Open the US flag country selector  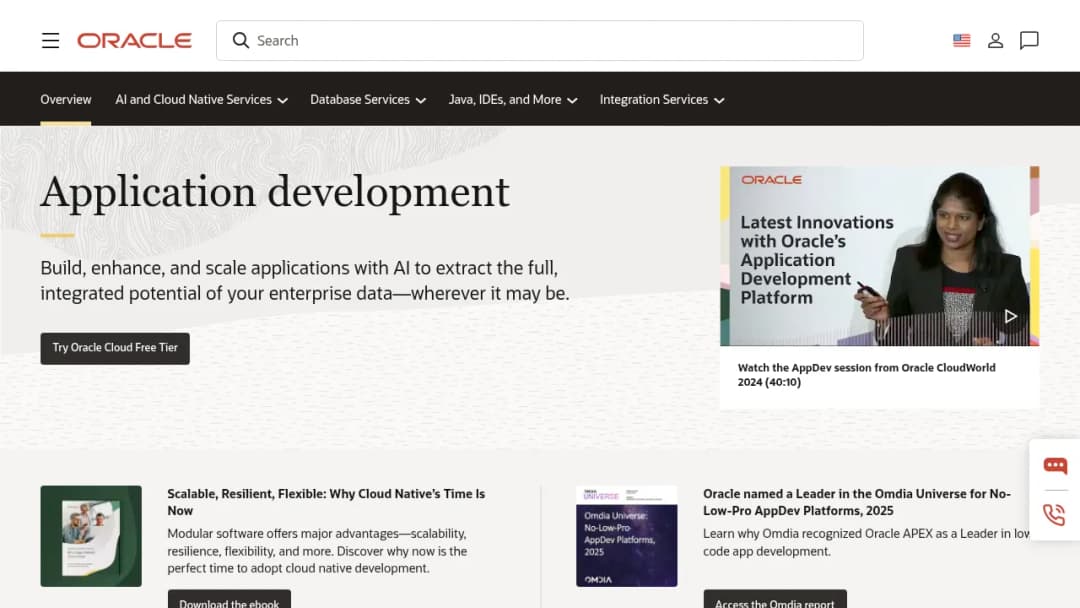(x=962, y=41)
